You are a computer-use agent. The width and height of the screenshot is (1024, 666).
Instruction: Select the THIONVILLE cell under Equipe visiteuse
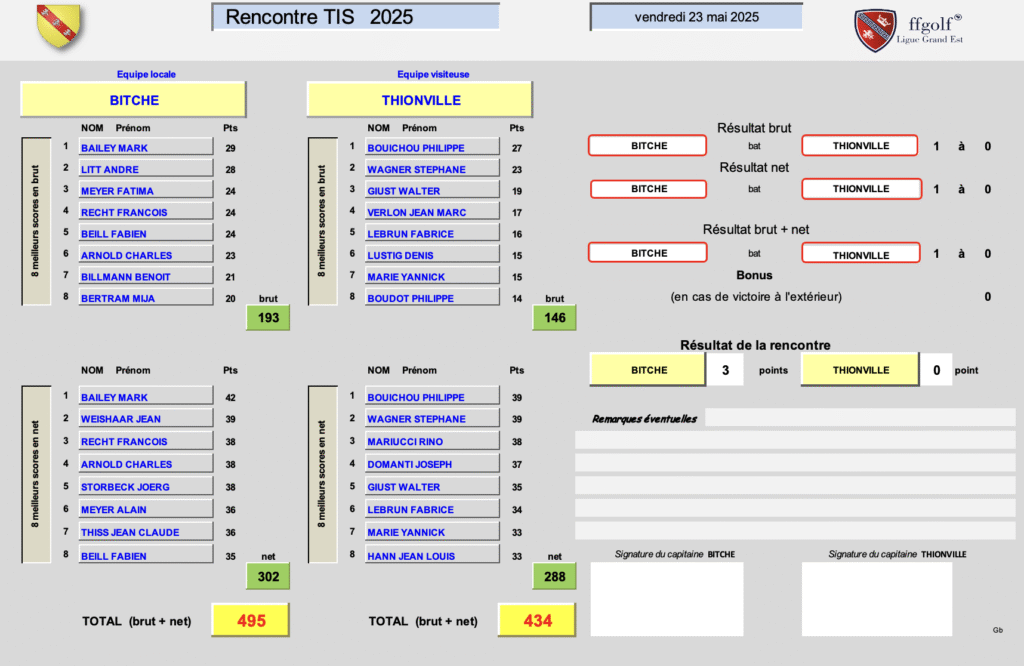pos(420,100)
